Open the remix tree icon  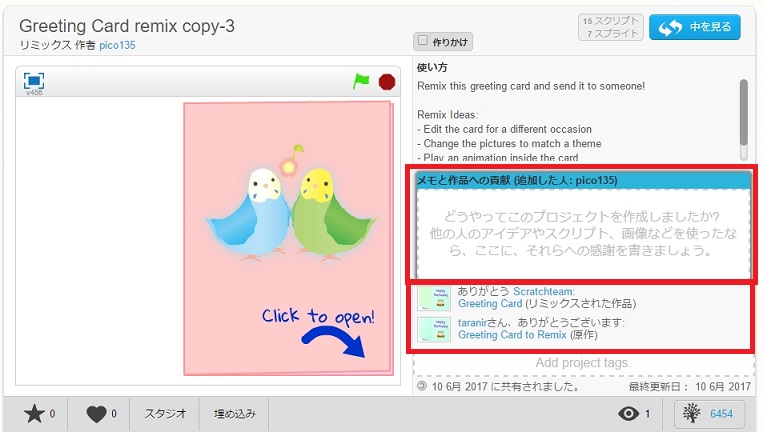pos(691,414)
